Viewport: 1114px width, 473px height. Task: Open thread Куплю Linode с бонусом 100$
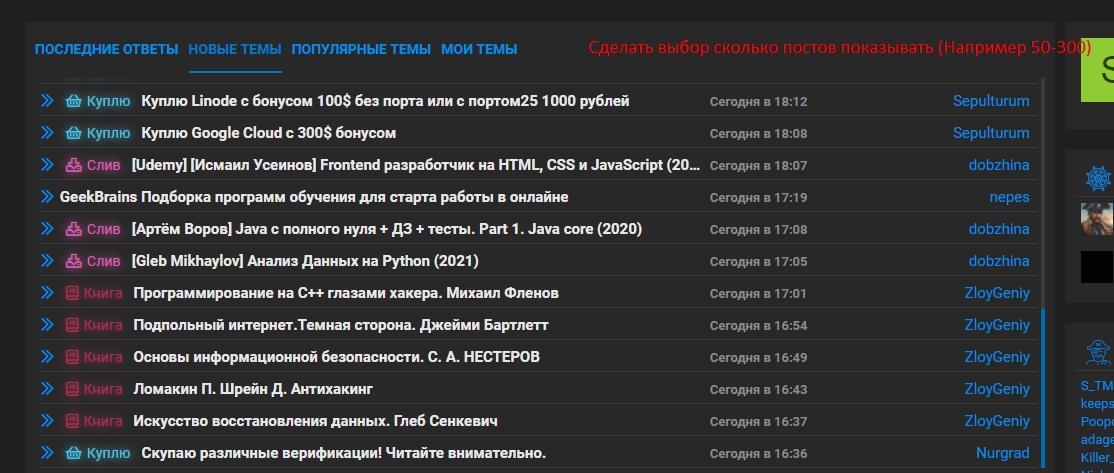pyautogui.click(x=385, y=101)
